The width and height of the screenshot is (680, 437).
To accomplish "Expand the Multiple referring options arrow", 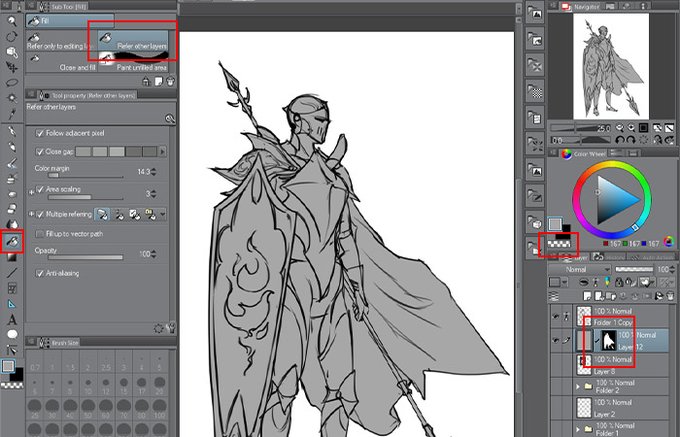I will [x=163, y=214].
